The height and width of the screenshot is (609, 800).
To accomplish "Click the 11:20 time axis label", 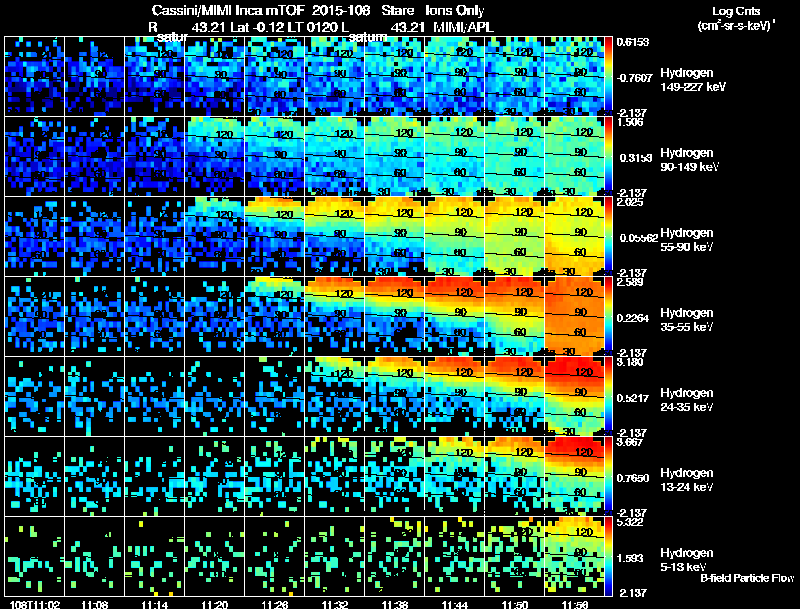I will 215,604.
